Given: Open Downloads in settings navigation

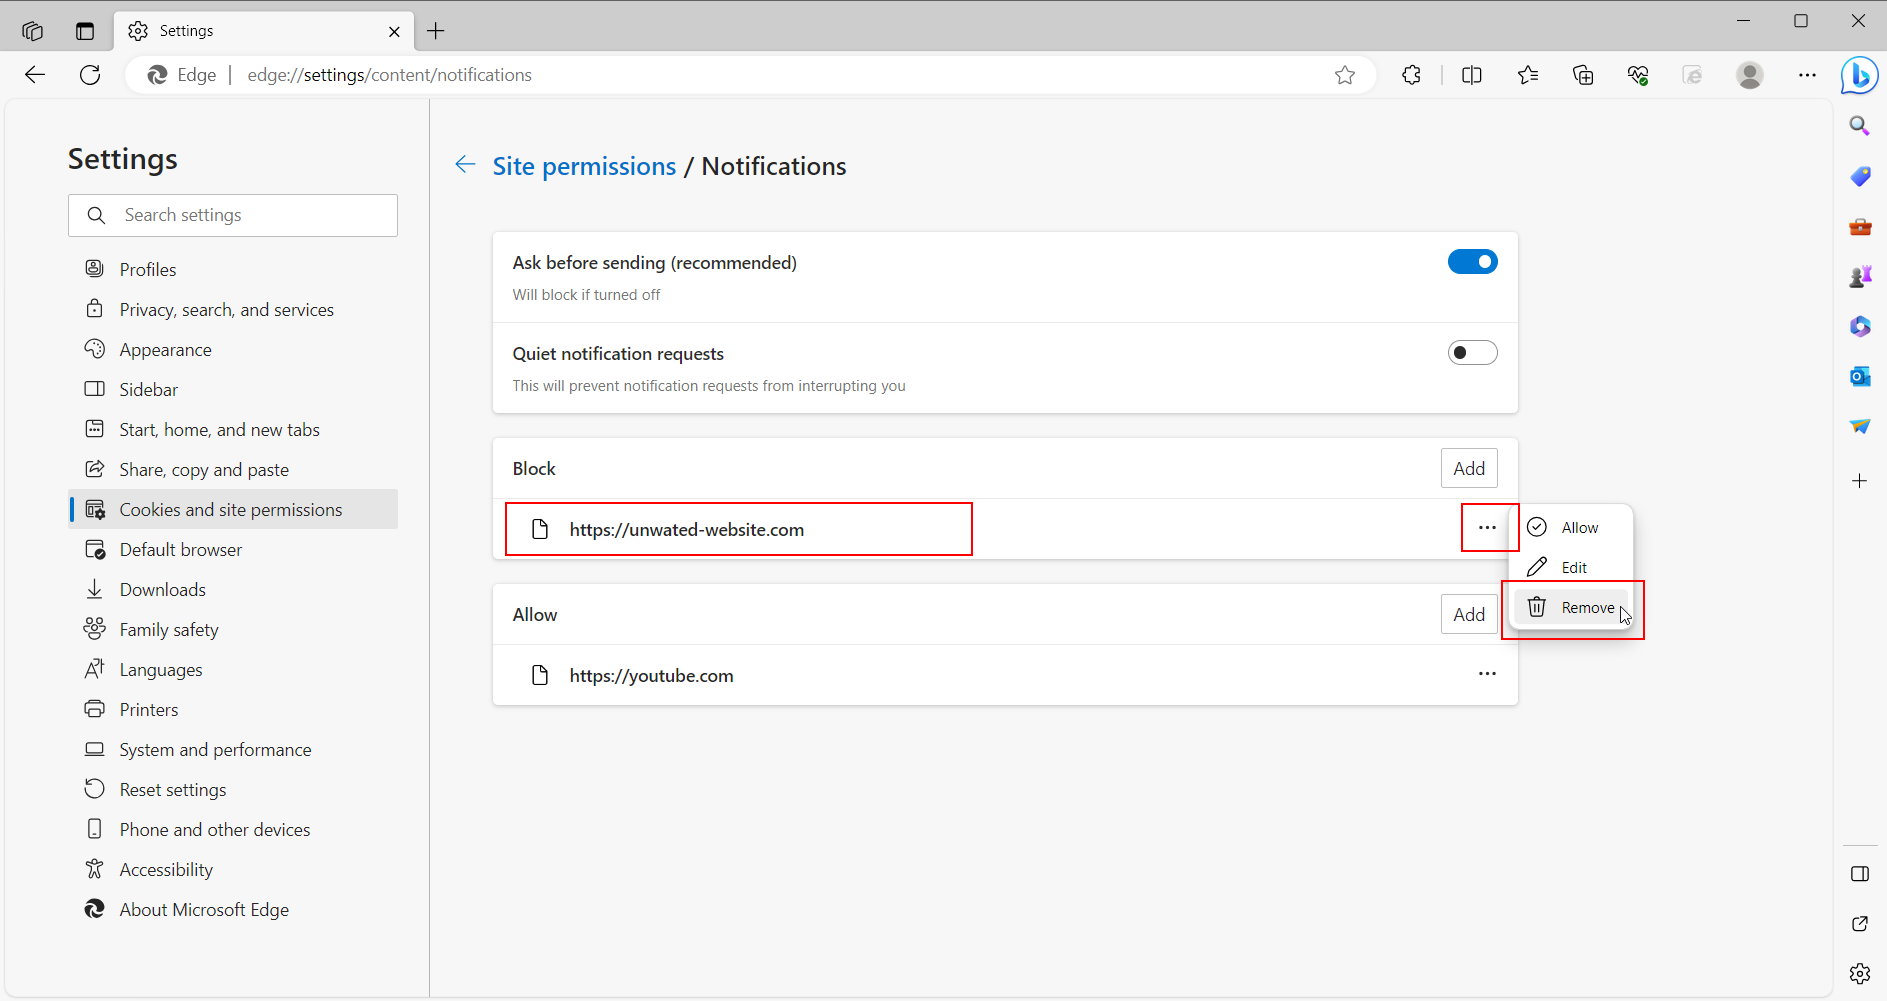Looking at the screenshot, I should [162, 590].
